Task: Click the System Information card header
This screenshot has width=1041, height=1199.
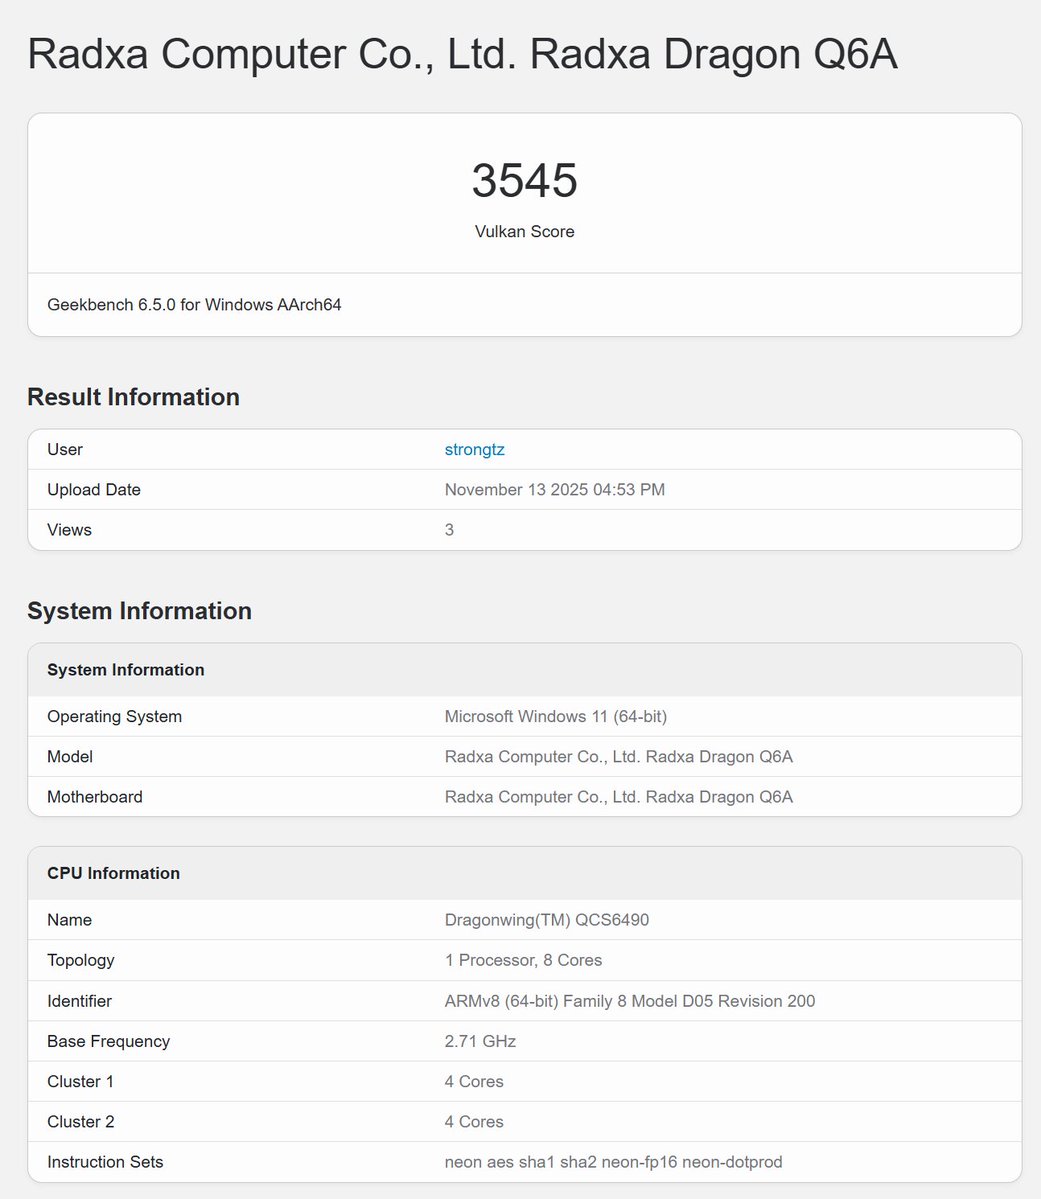Action: 125,670
